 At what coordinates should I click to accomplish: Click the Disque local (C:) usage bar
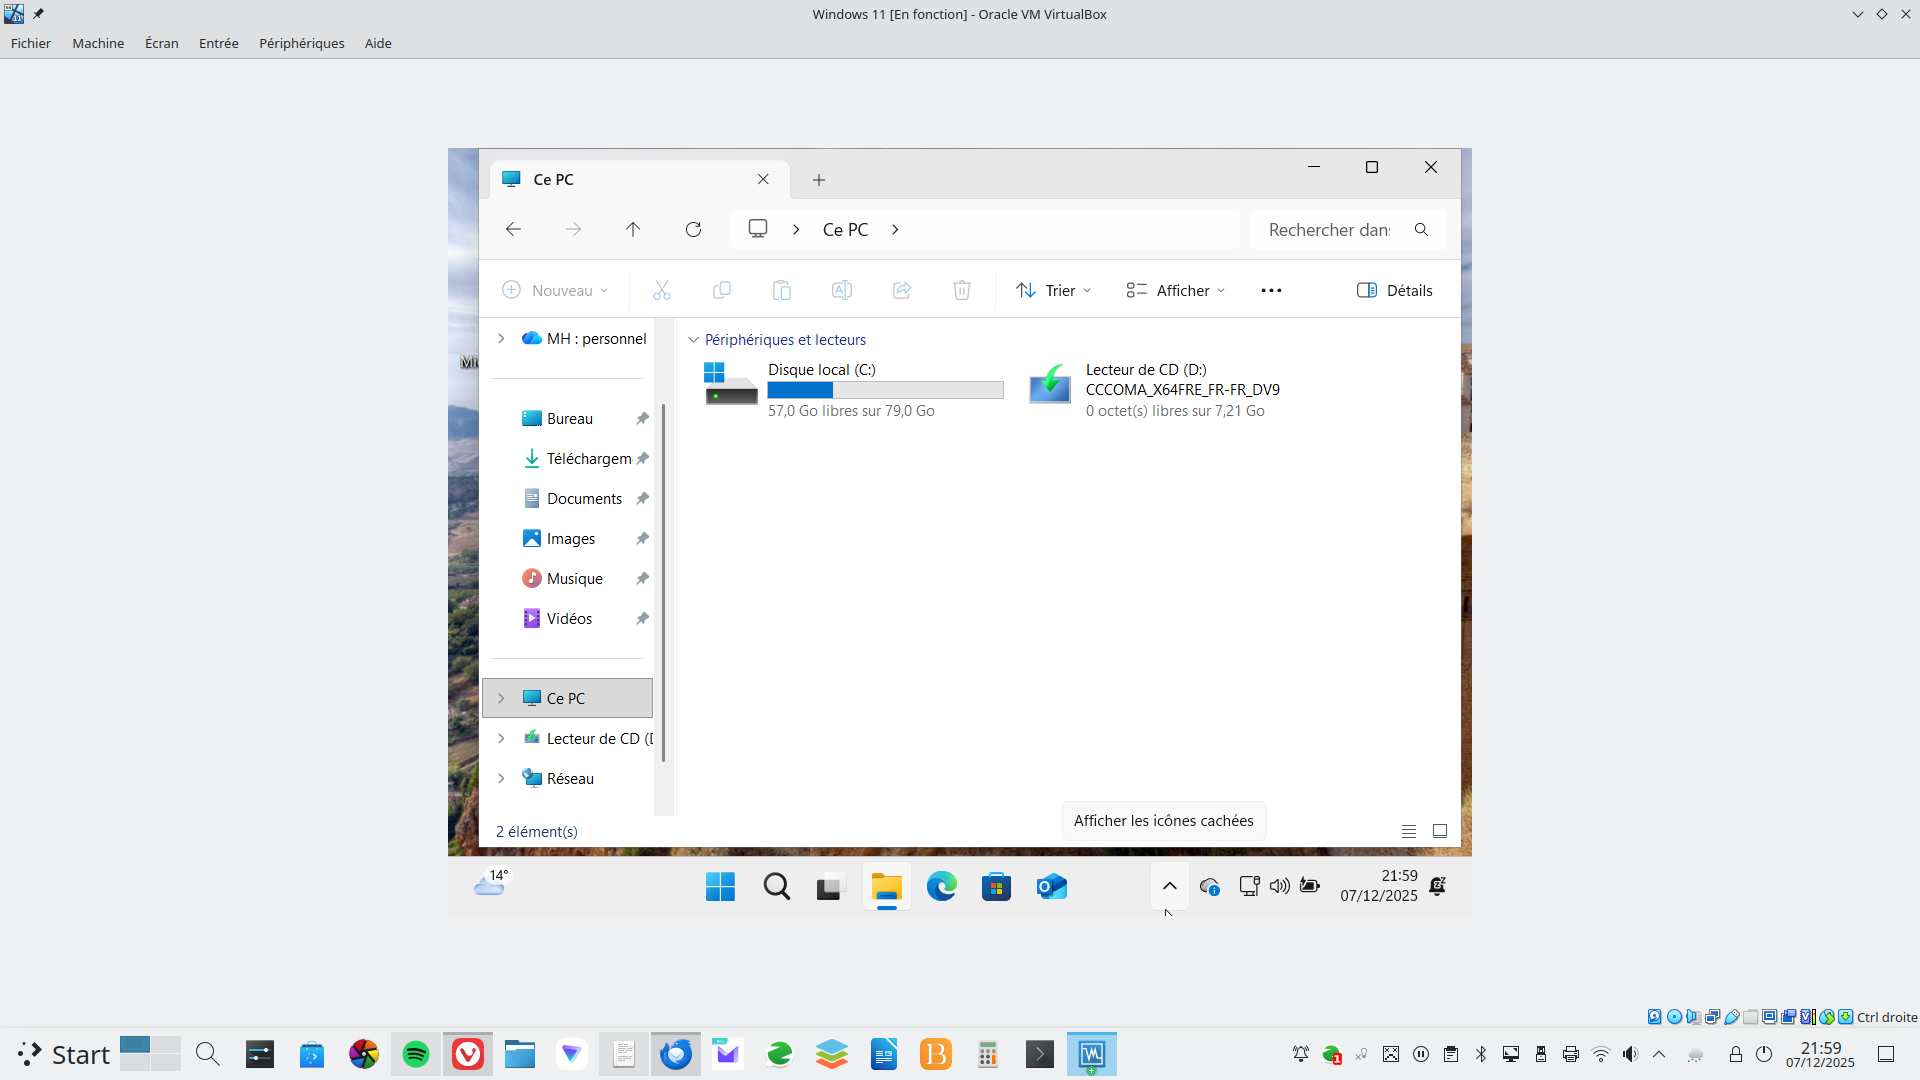(x=885, y=390)
